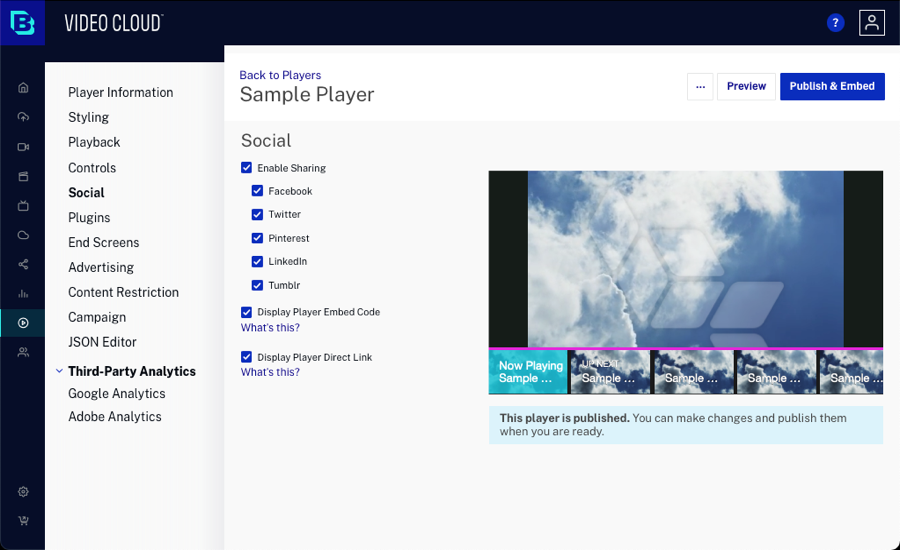This screenshot has width=900, height=550.
Task: Open the End Screens settings page
Action: (103, 242)
